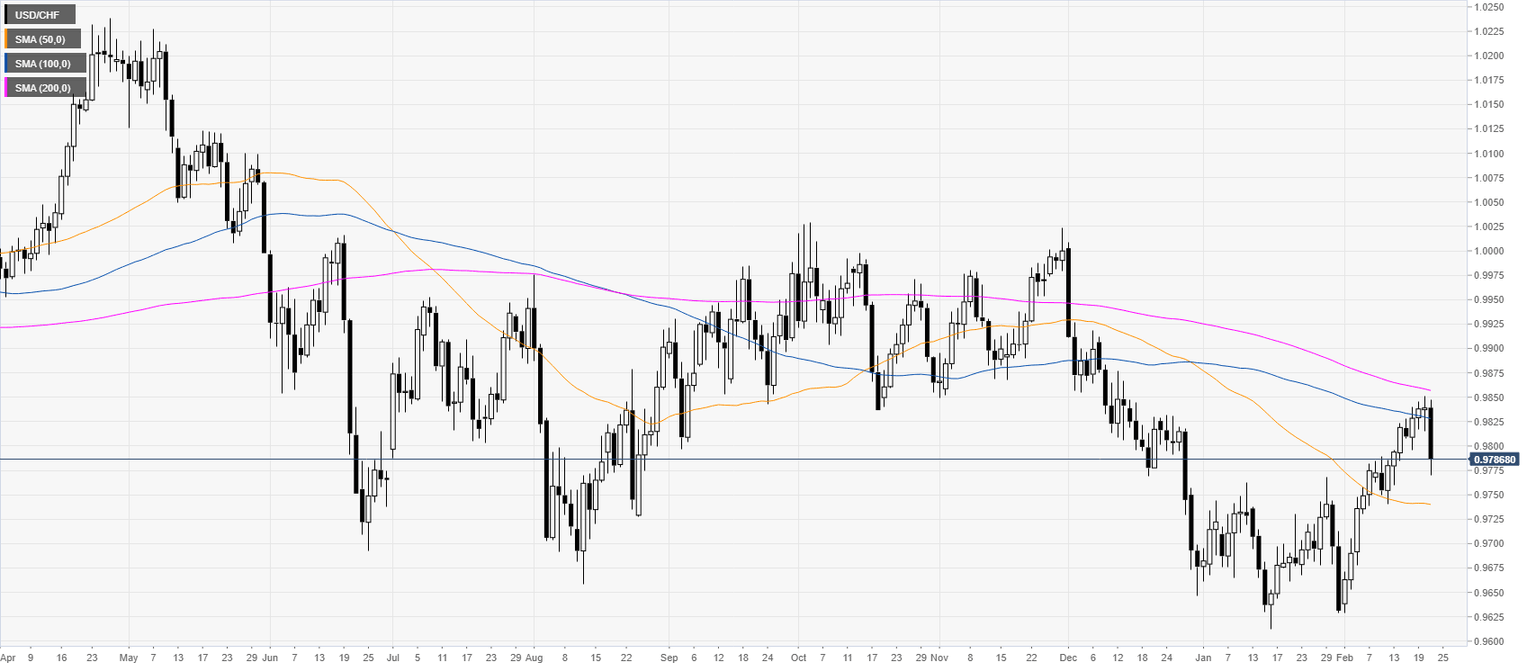
Task: Click the black swatch beside USD/CHF
Action: point(7,15)
